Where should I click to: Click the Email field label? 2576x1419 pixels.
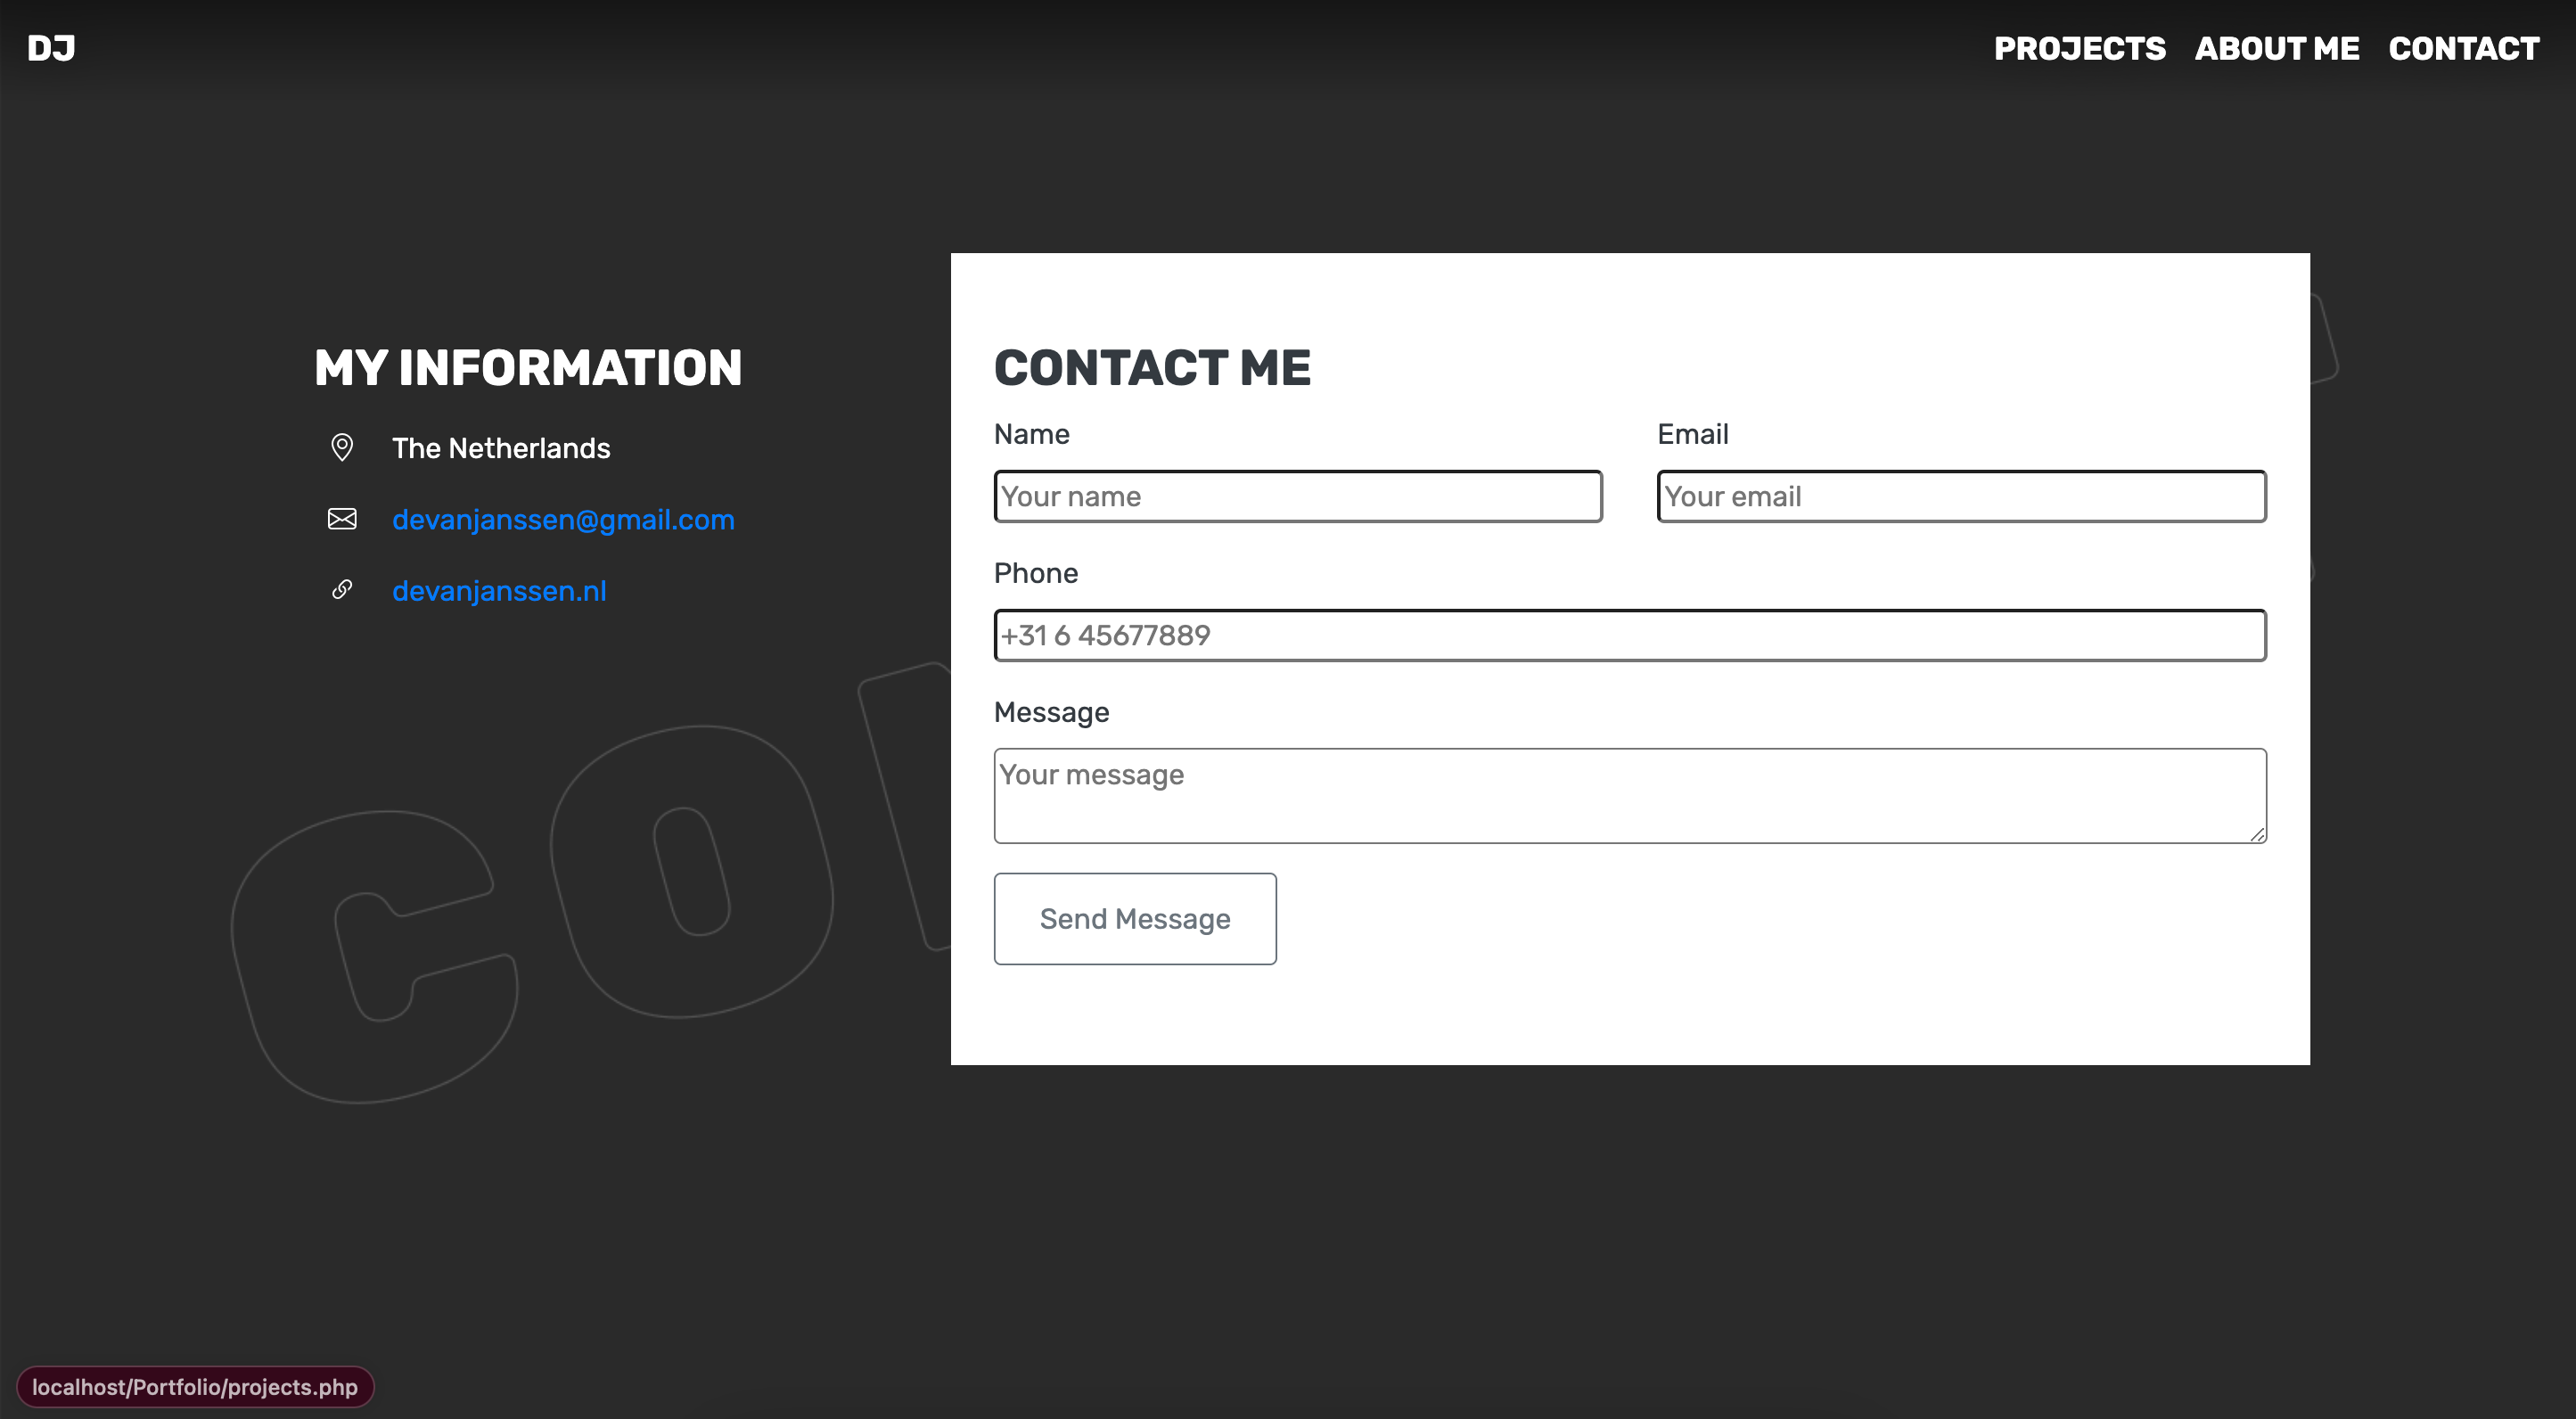click(x=1692, y=434)
